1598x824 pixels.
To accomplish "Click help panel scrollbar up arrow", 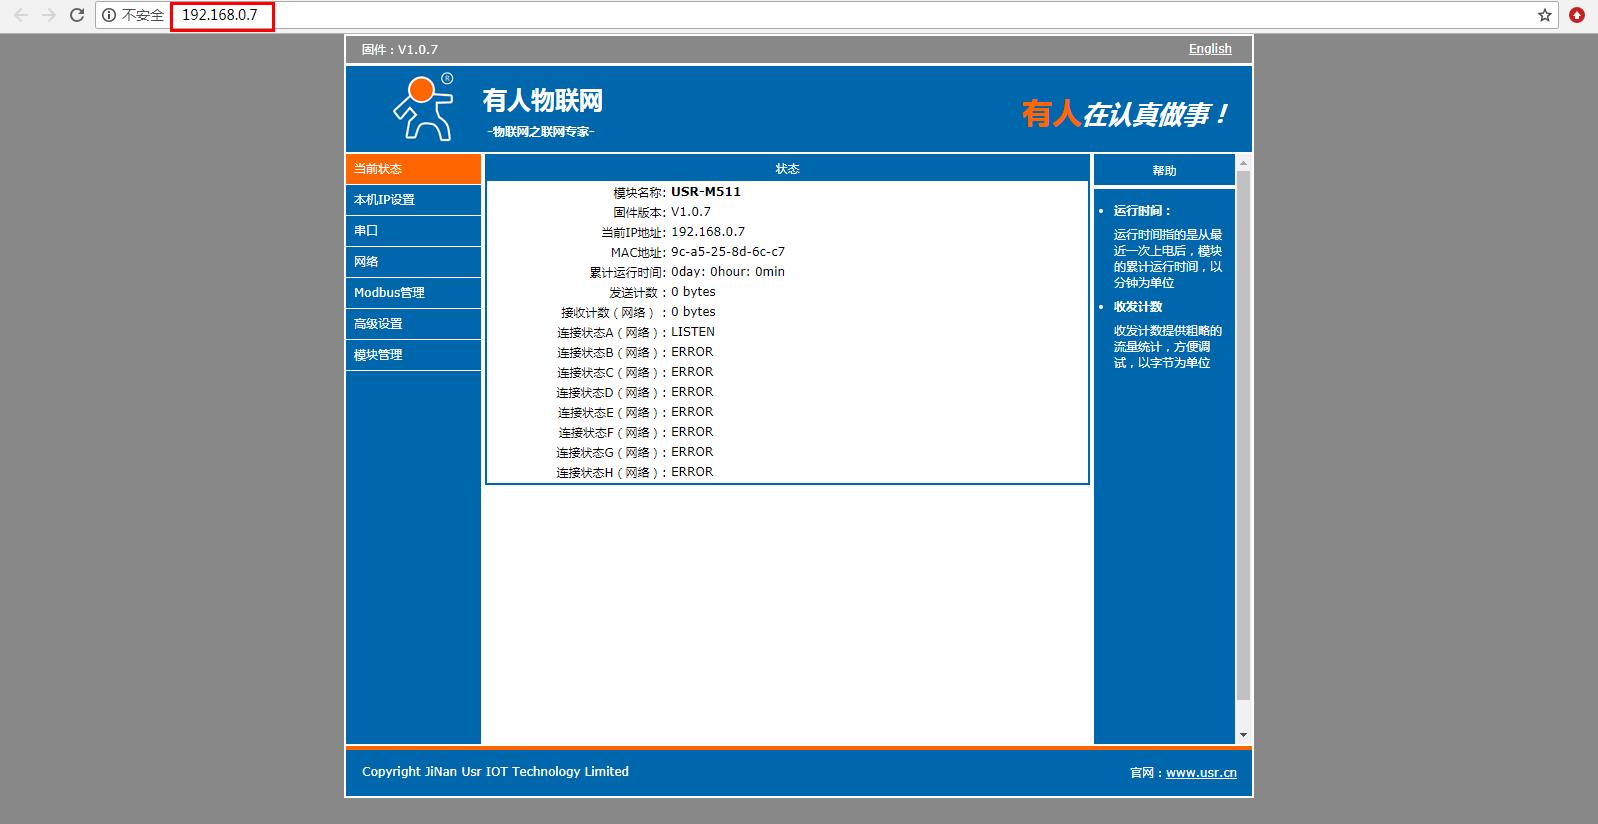I will tap(1243, 163).
